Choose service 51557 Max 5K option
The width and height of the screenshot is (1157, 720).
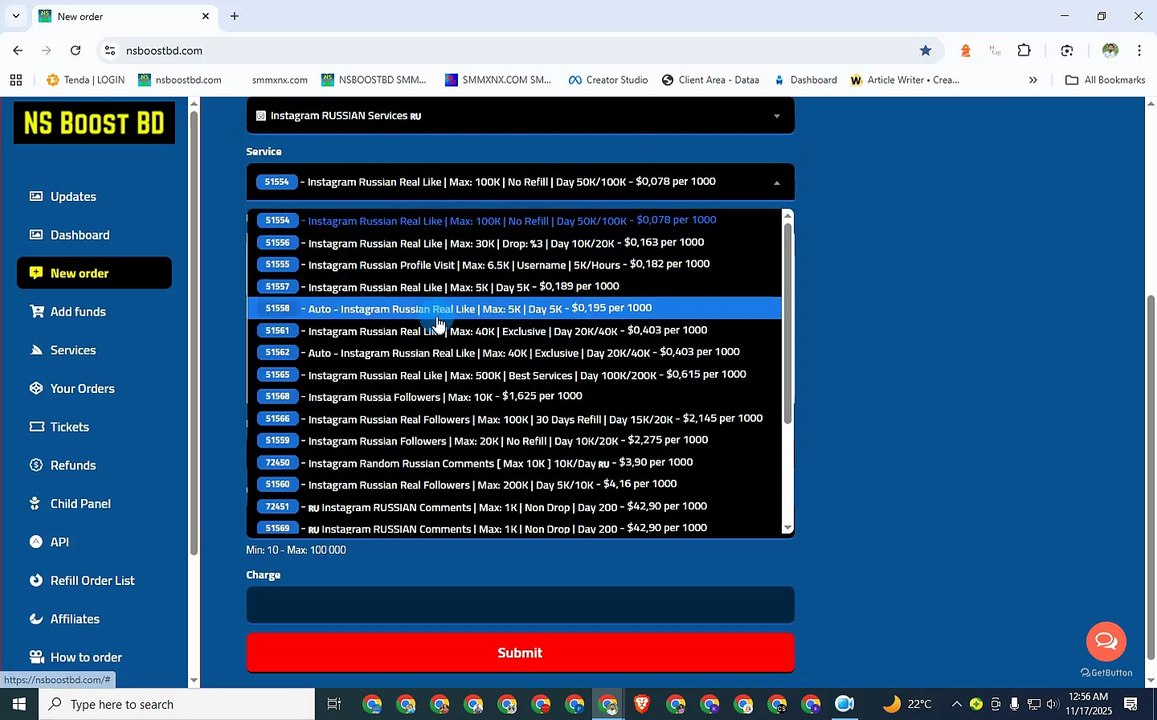(x=514, y=286)
